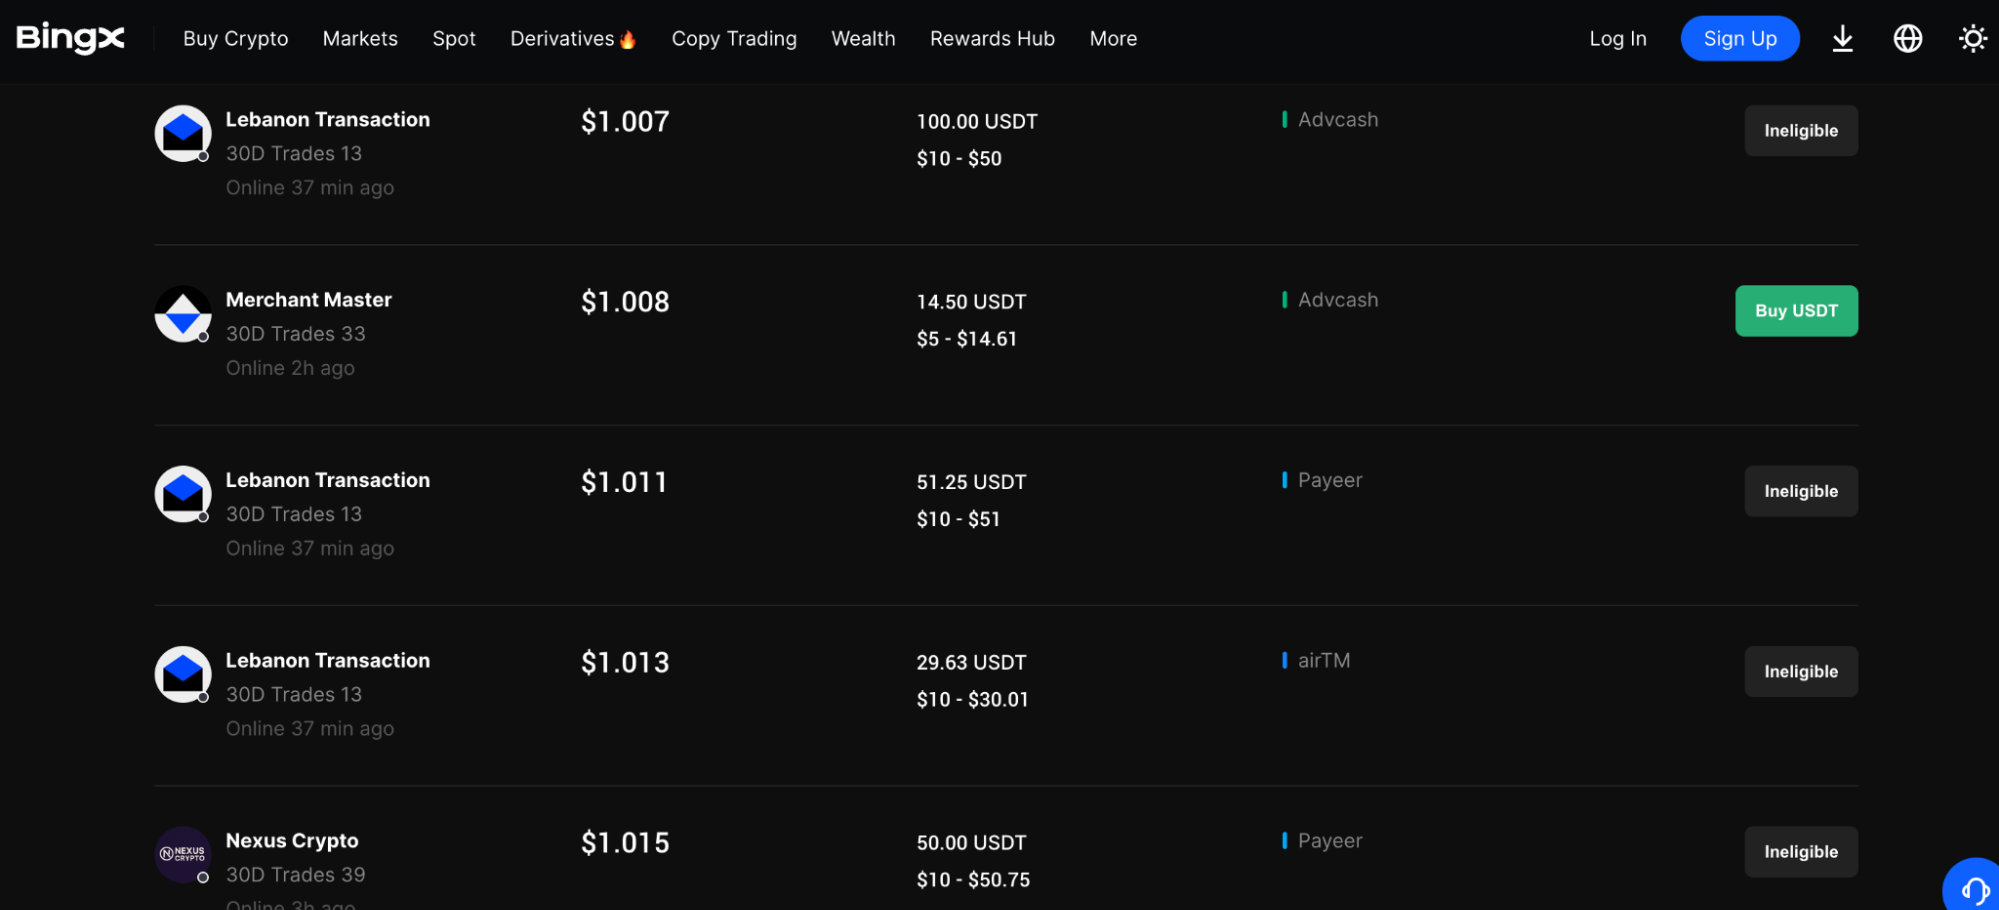Click Nexus Crypto merchant avatar

[x=183, y=854]
